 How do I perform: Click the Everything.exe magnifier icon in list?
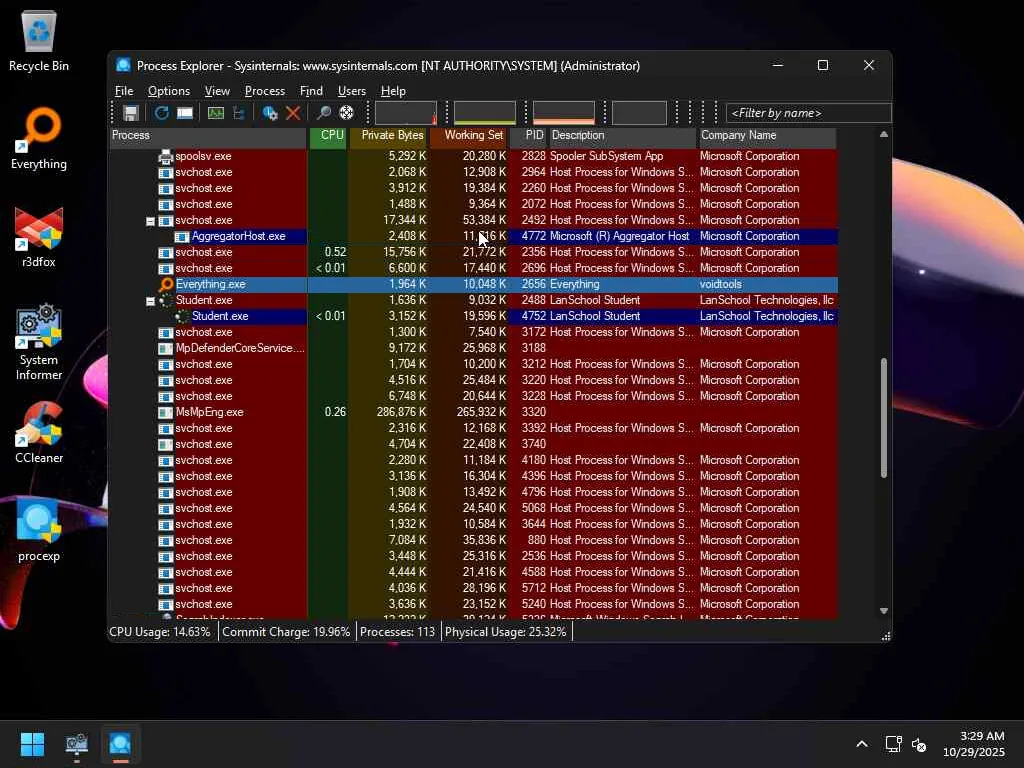coord(166,284)
